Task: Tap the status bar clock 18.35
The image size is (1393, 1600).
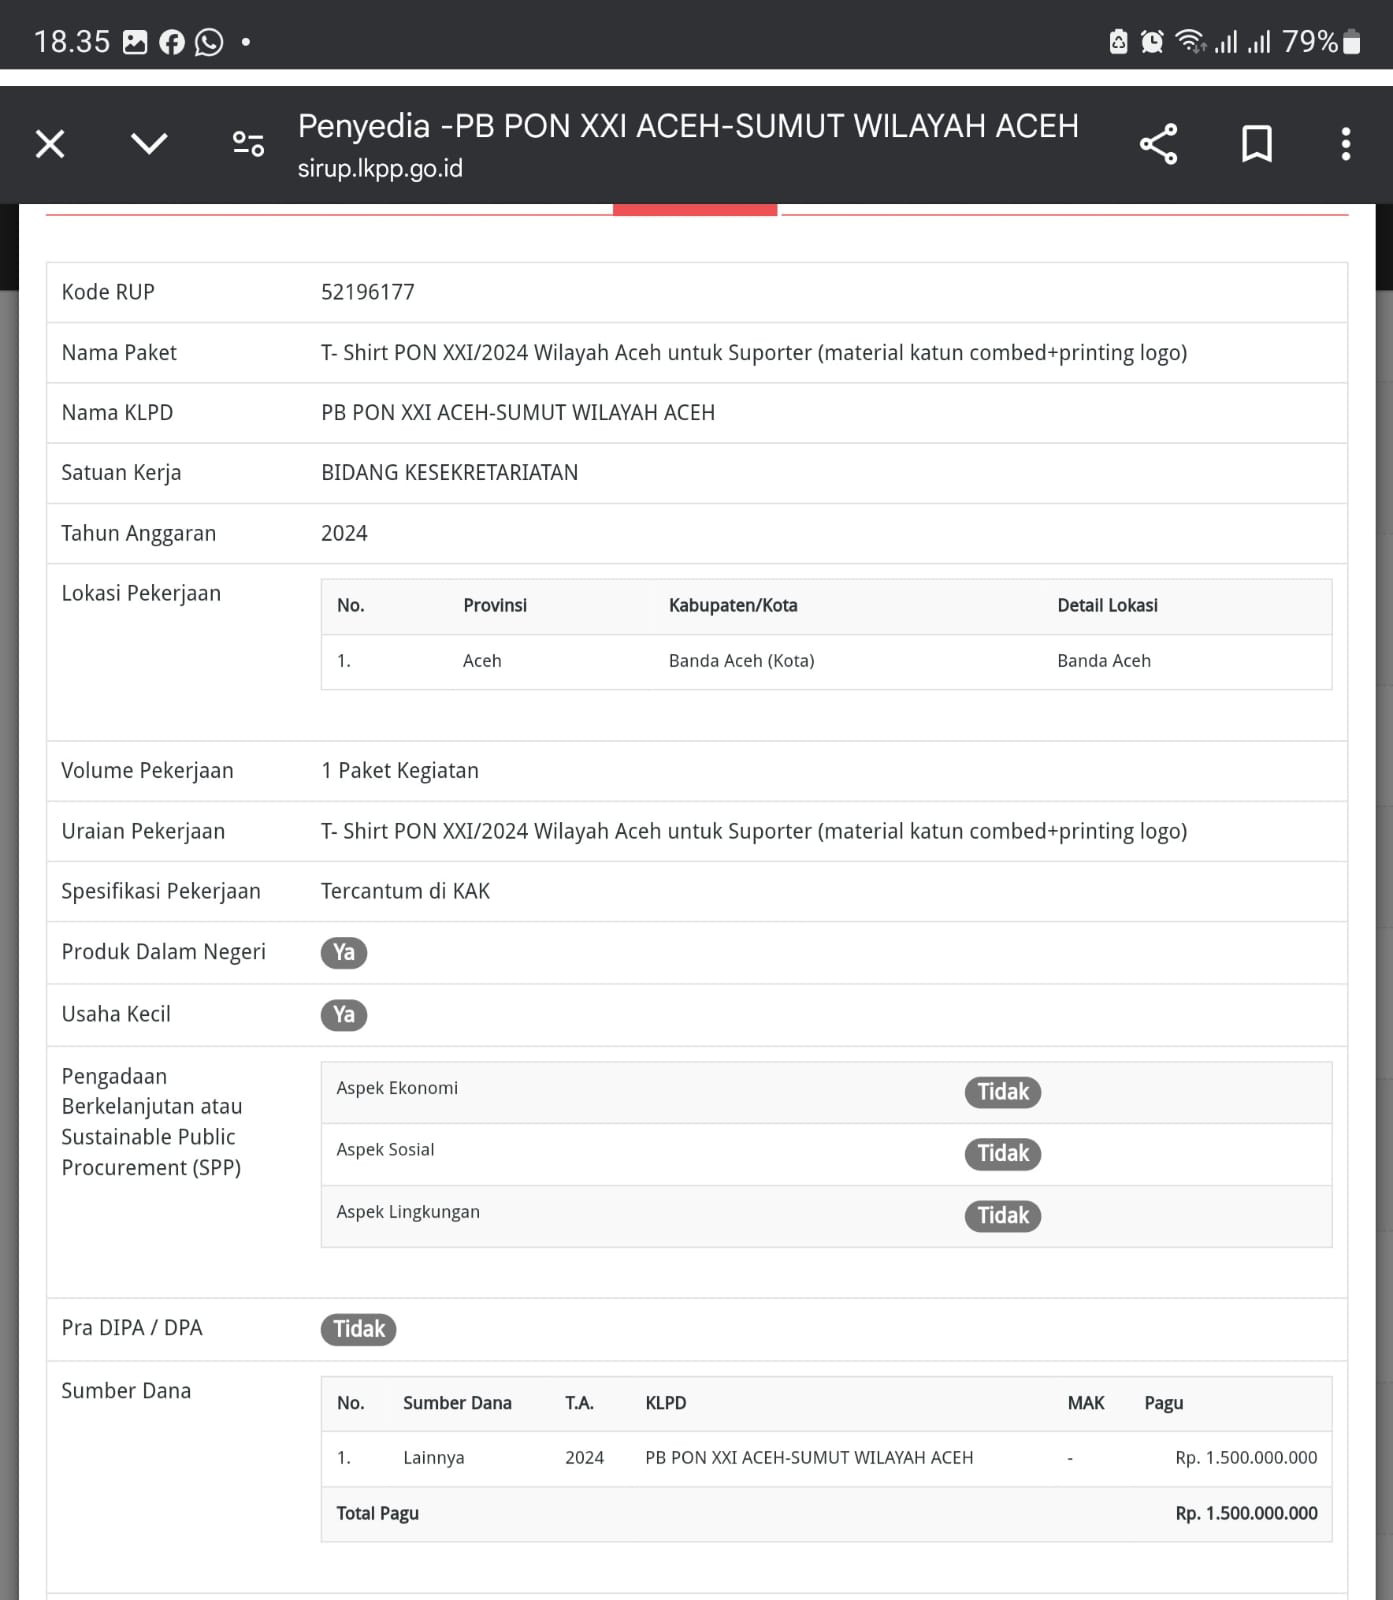Action: tap(72, 42)
